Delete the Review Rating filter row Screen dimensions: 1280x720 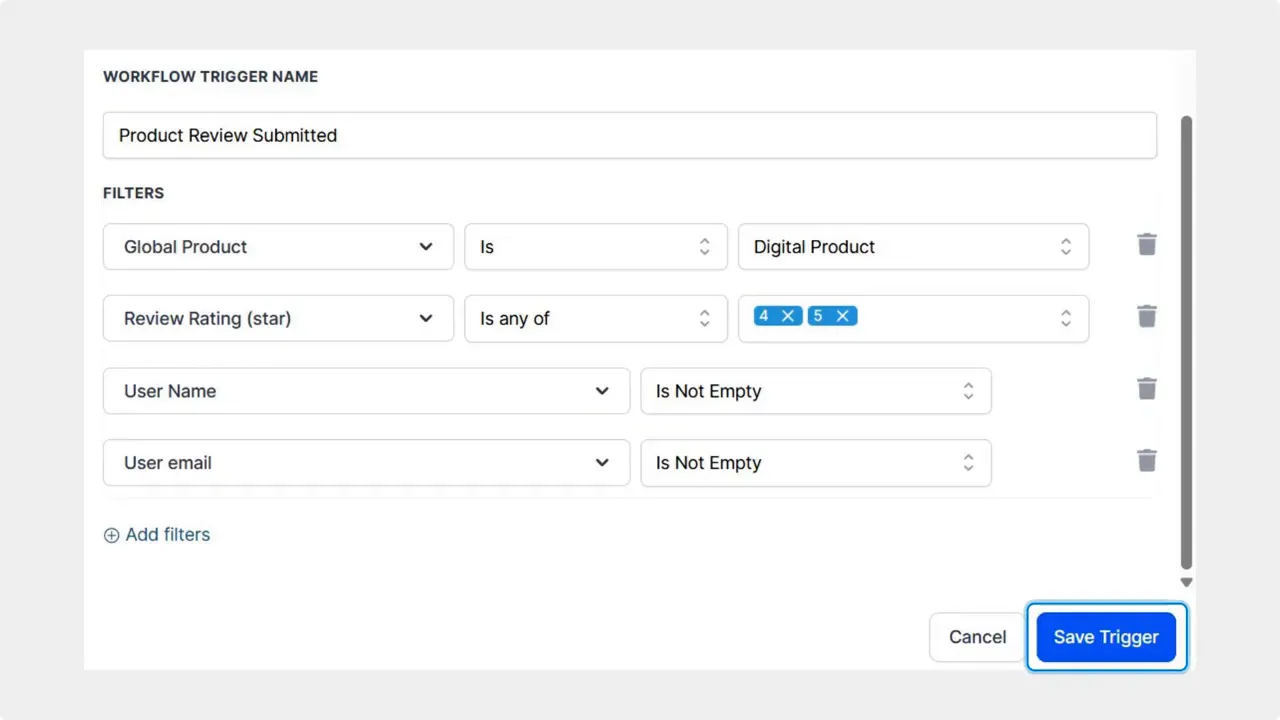tap(1146, 316)
